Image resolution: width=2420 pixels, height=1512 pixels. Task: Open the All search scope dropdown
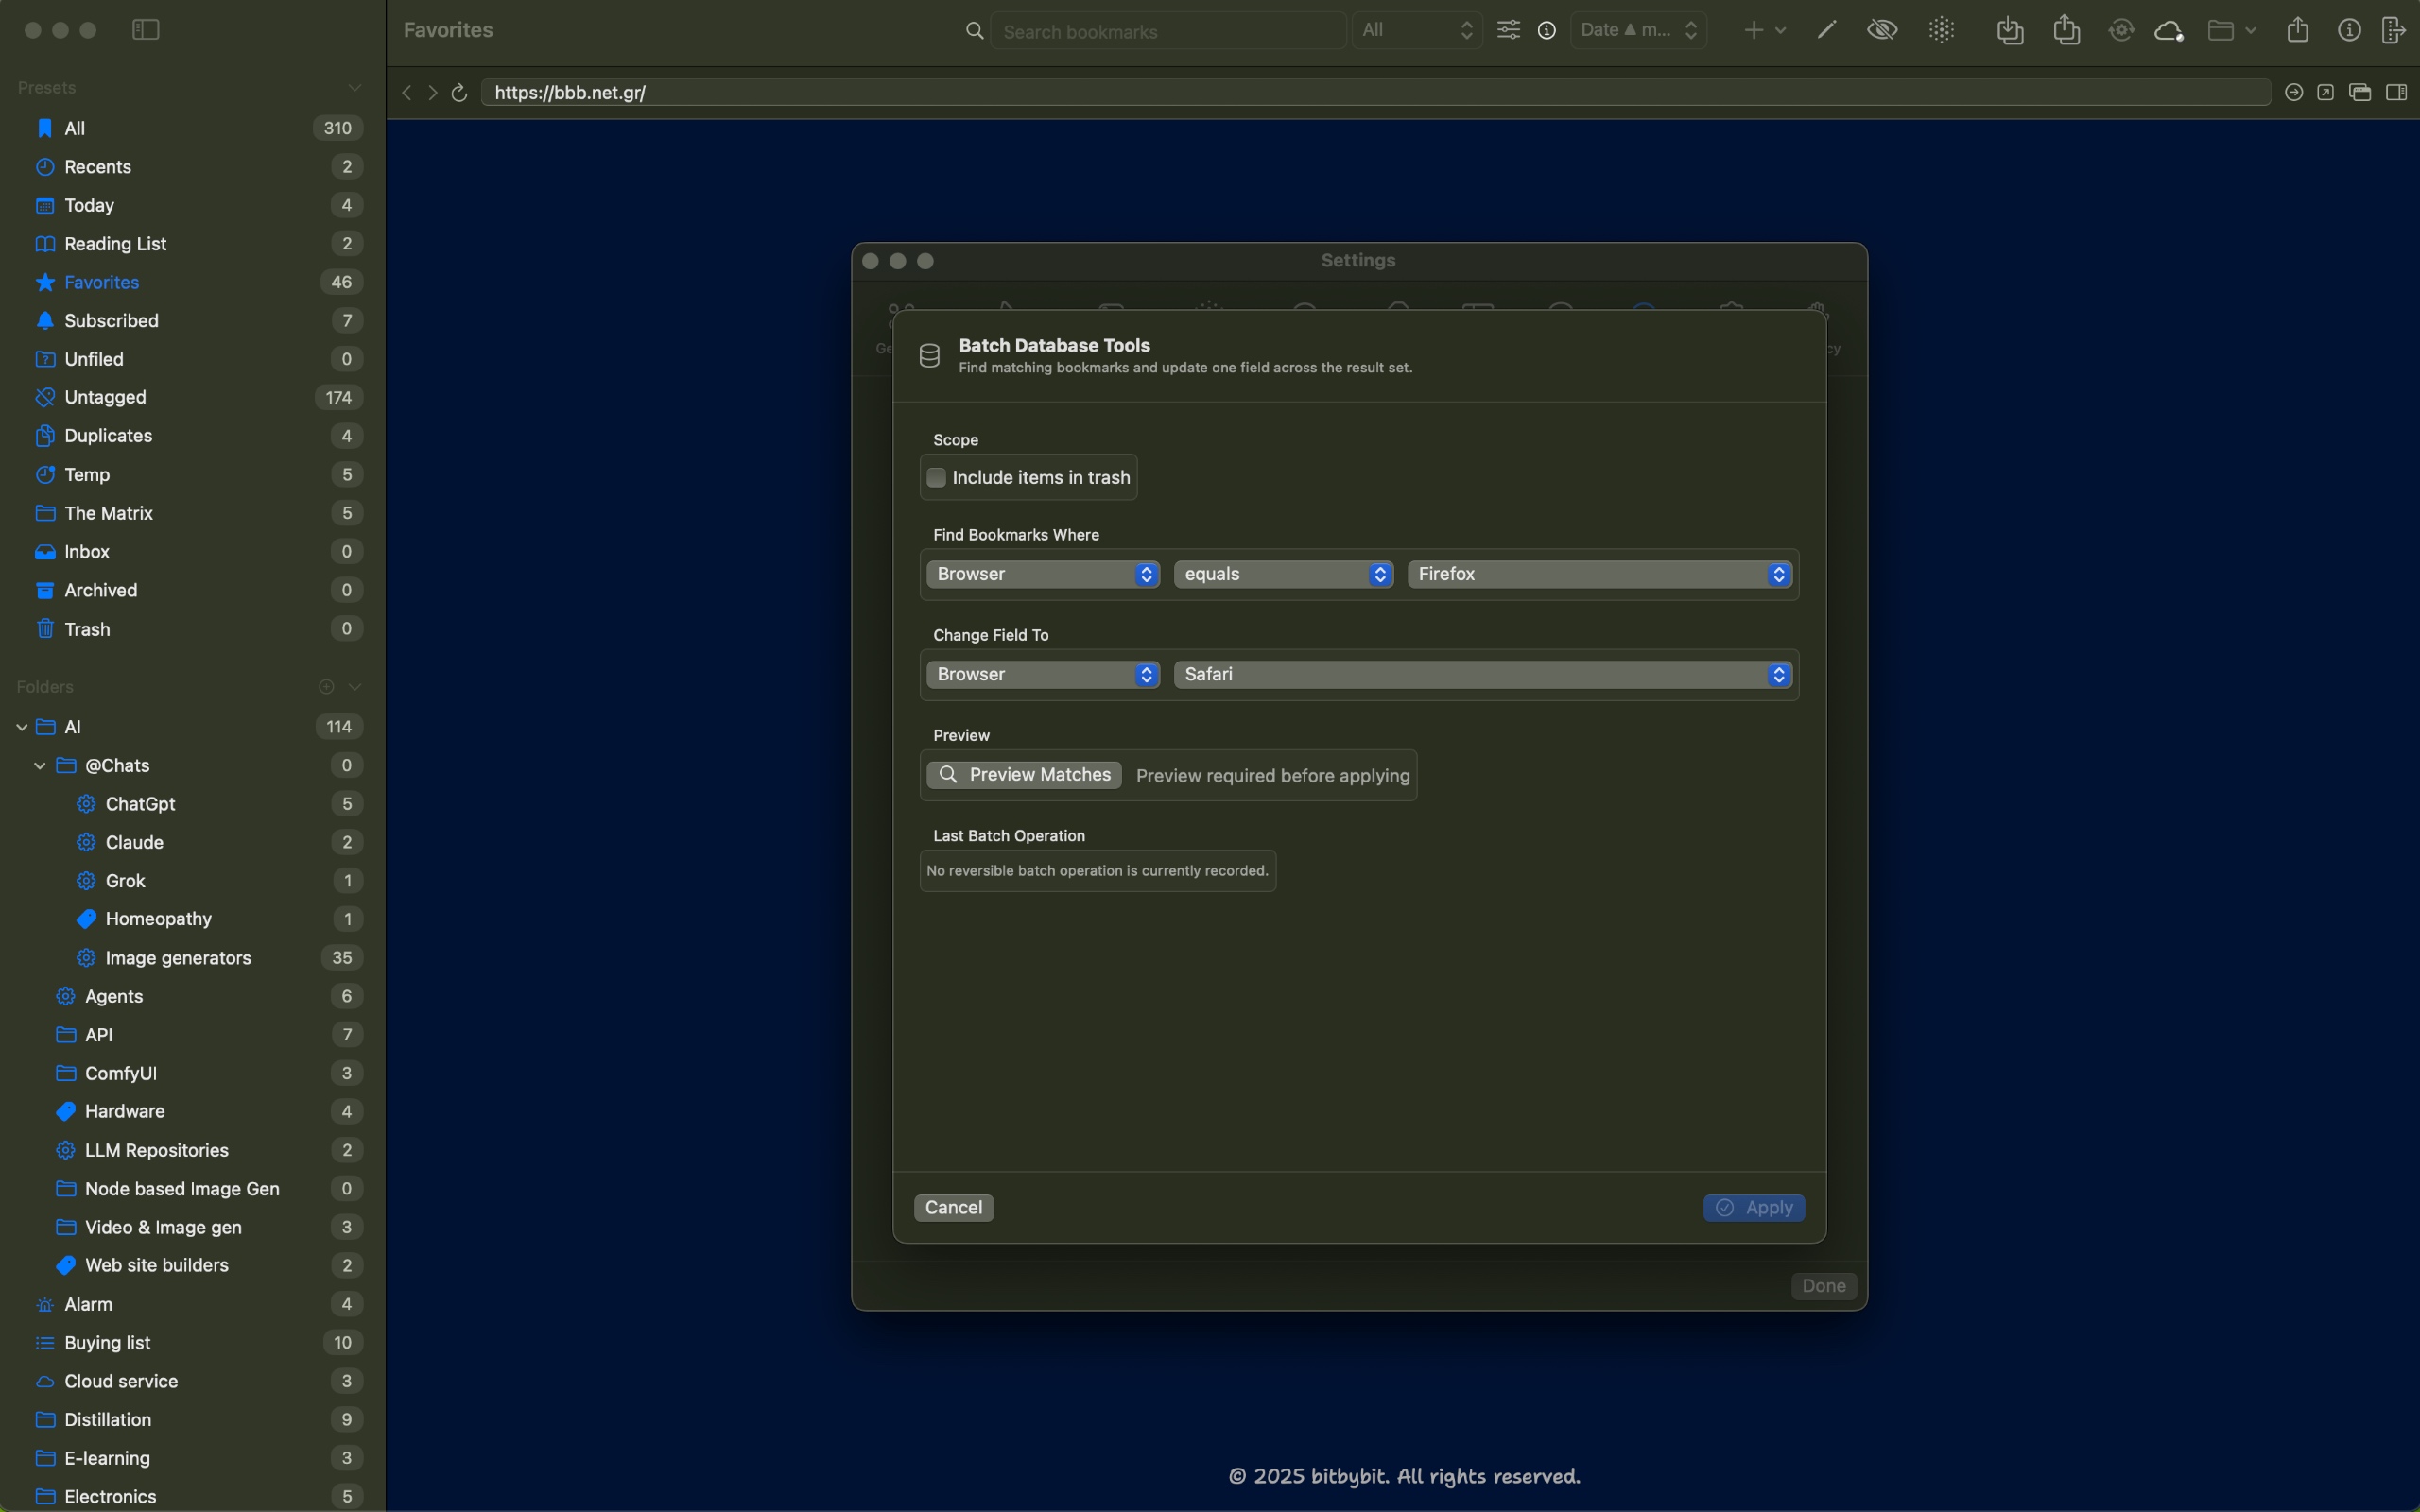[x=1416, y=30]
